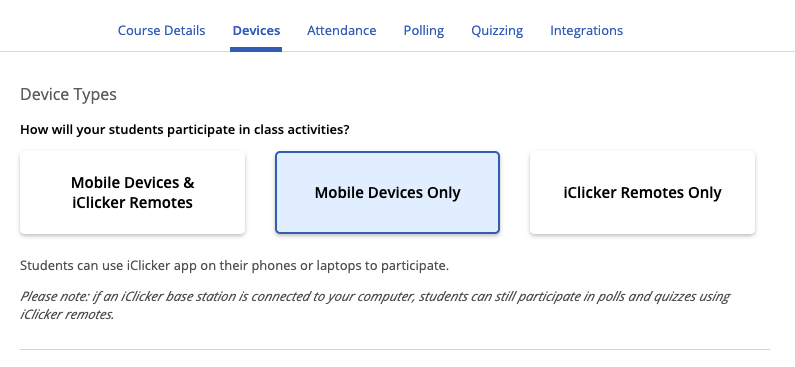Click the divider line below the note
This screenshot has width=795, height=367.
coord(395,349)
